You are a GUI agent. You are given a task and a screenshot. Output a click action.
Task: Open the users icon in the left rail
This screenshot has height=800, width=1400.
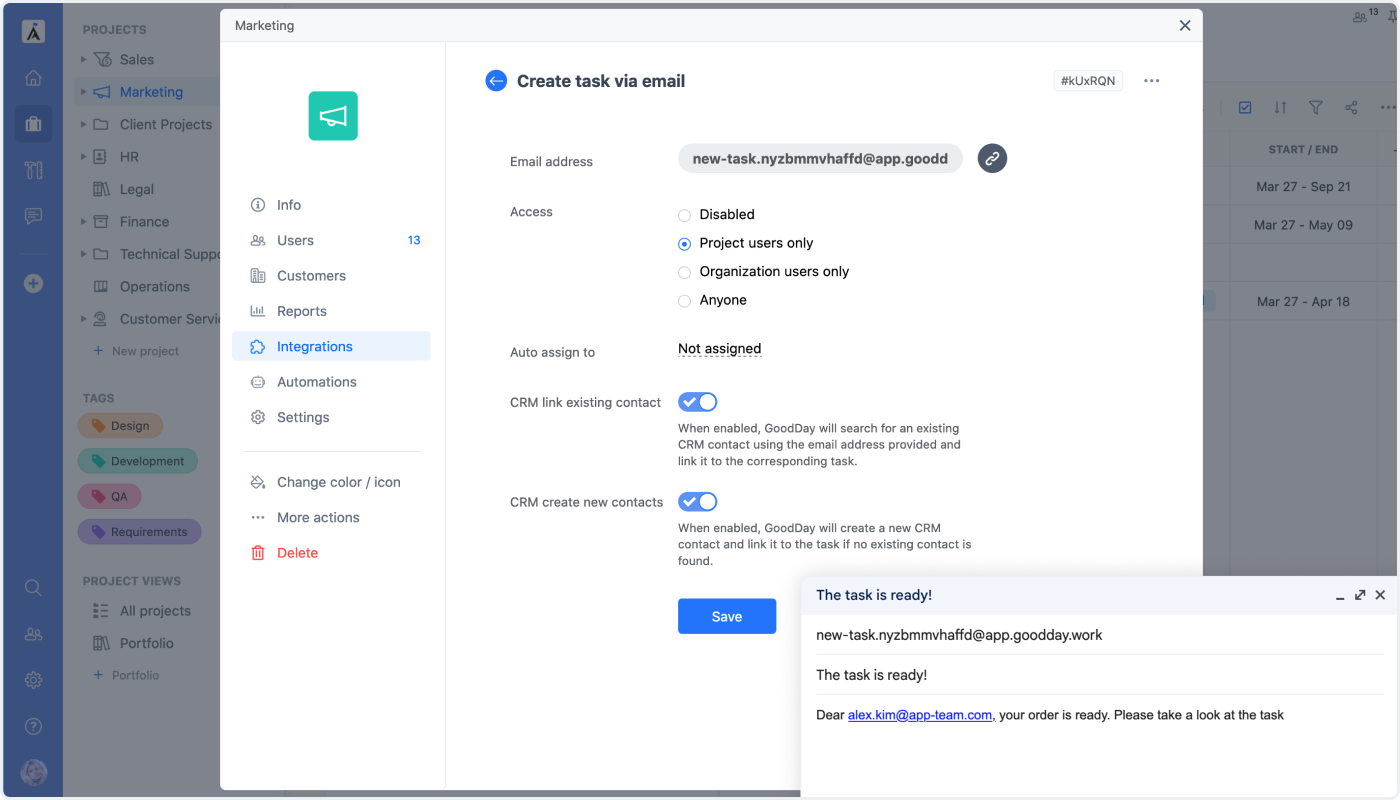pyautogui.click(x=33, y=634)
